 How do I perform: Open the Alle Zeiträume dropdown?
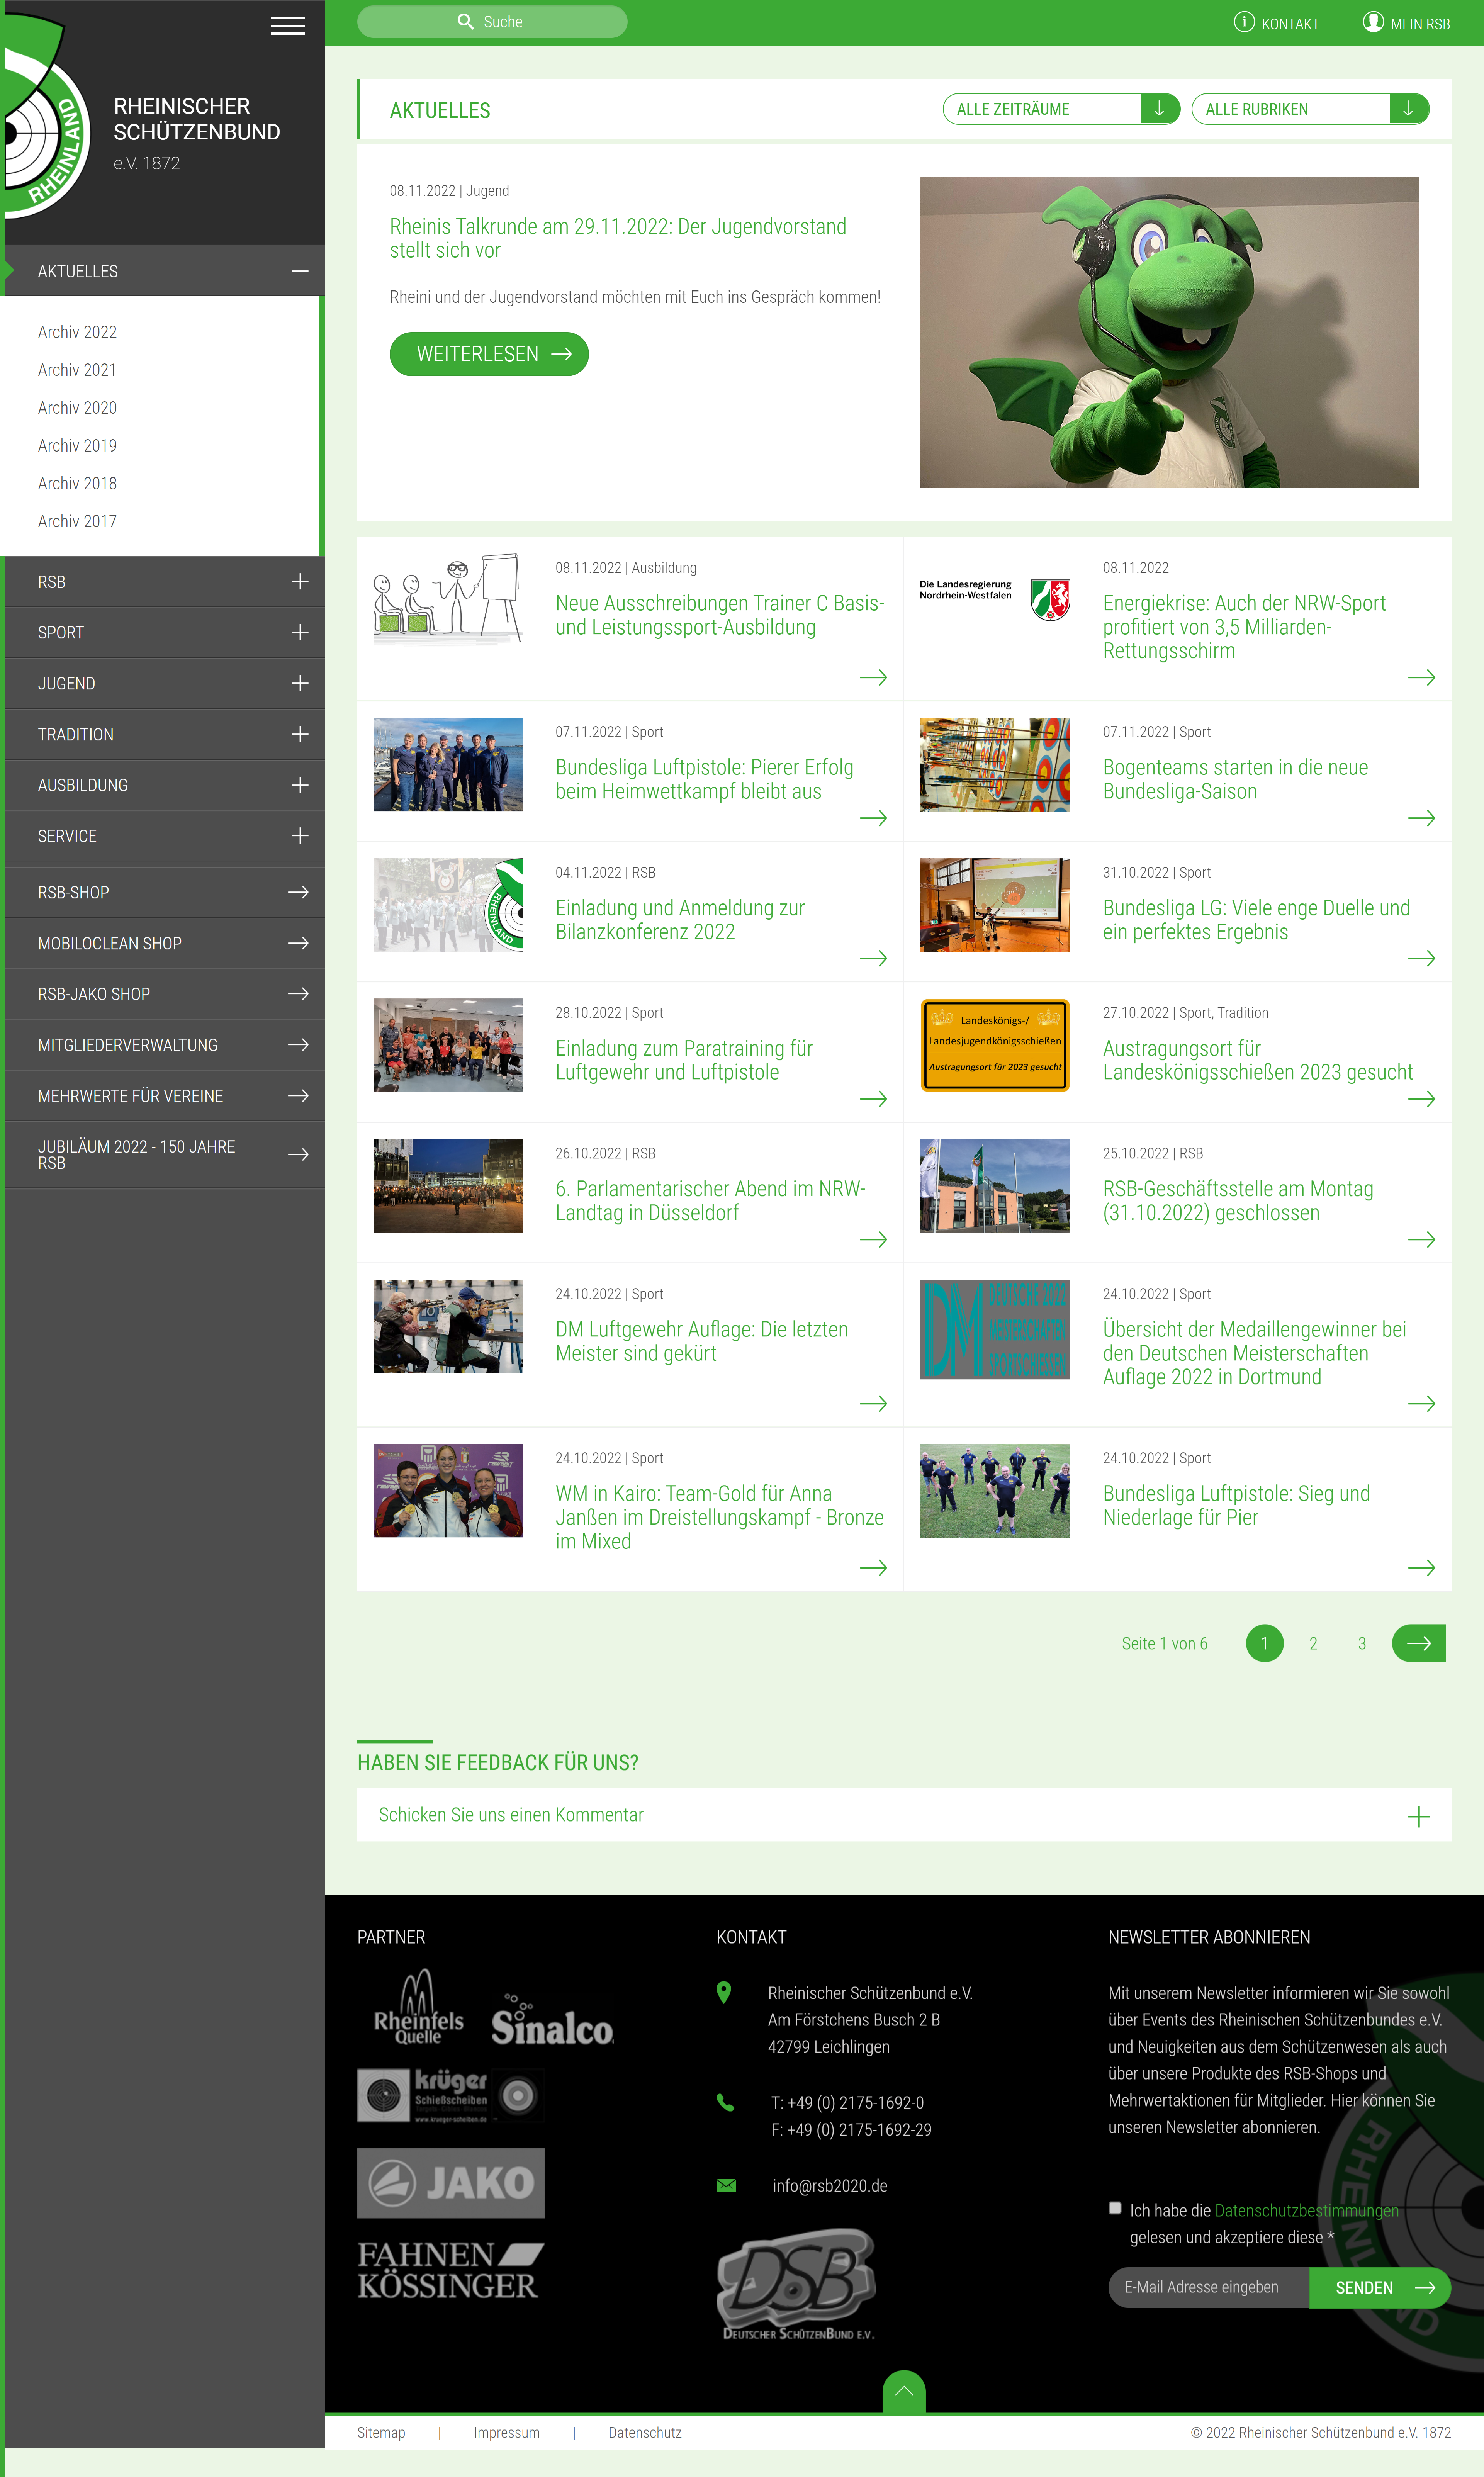point(1061,109)
